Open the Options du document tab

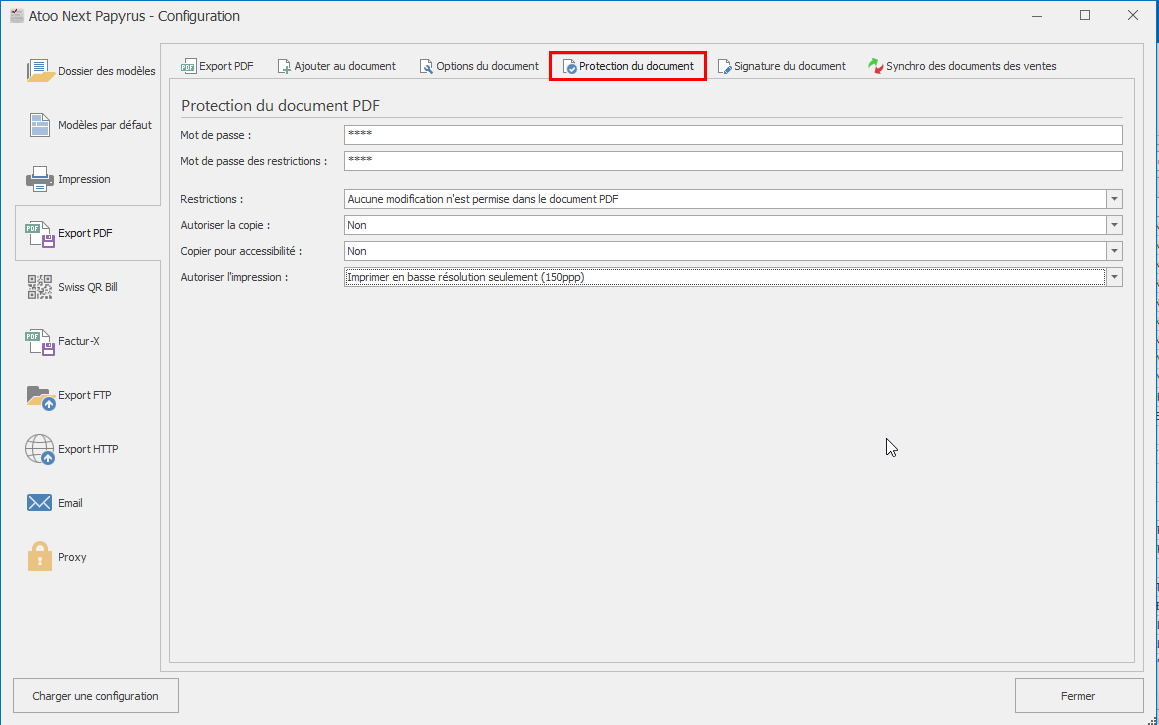479,66
